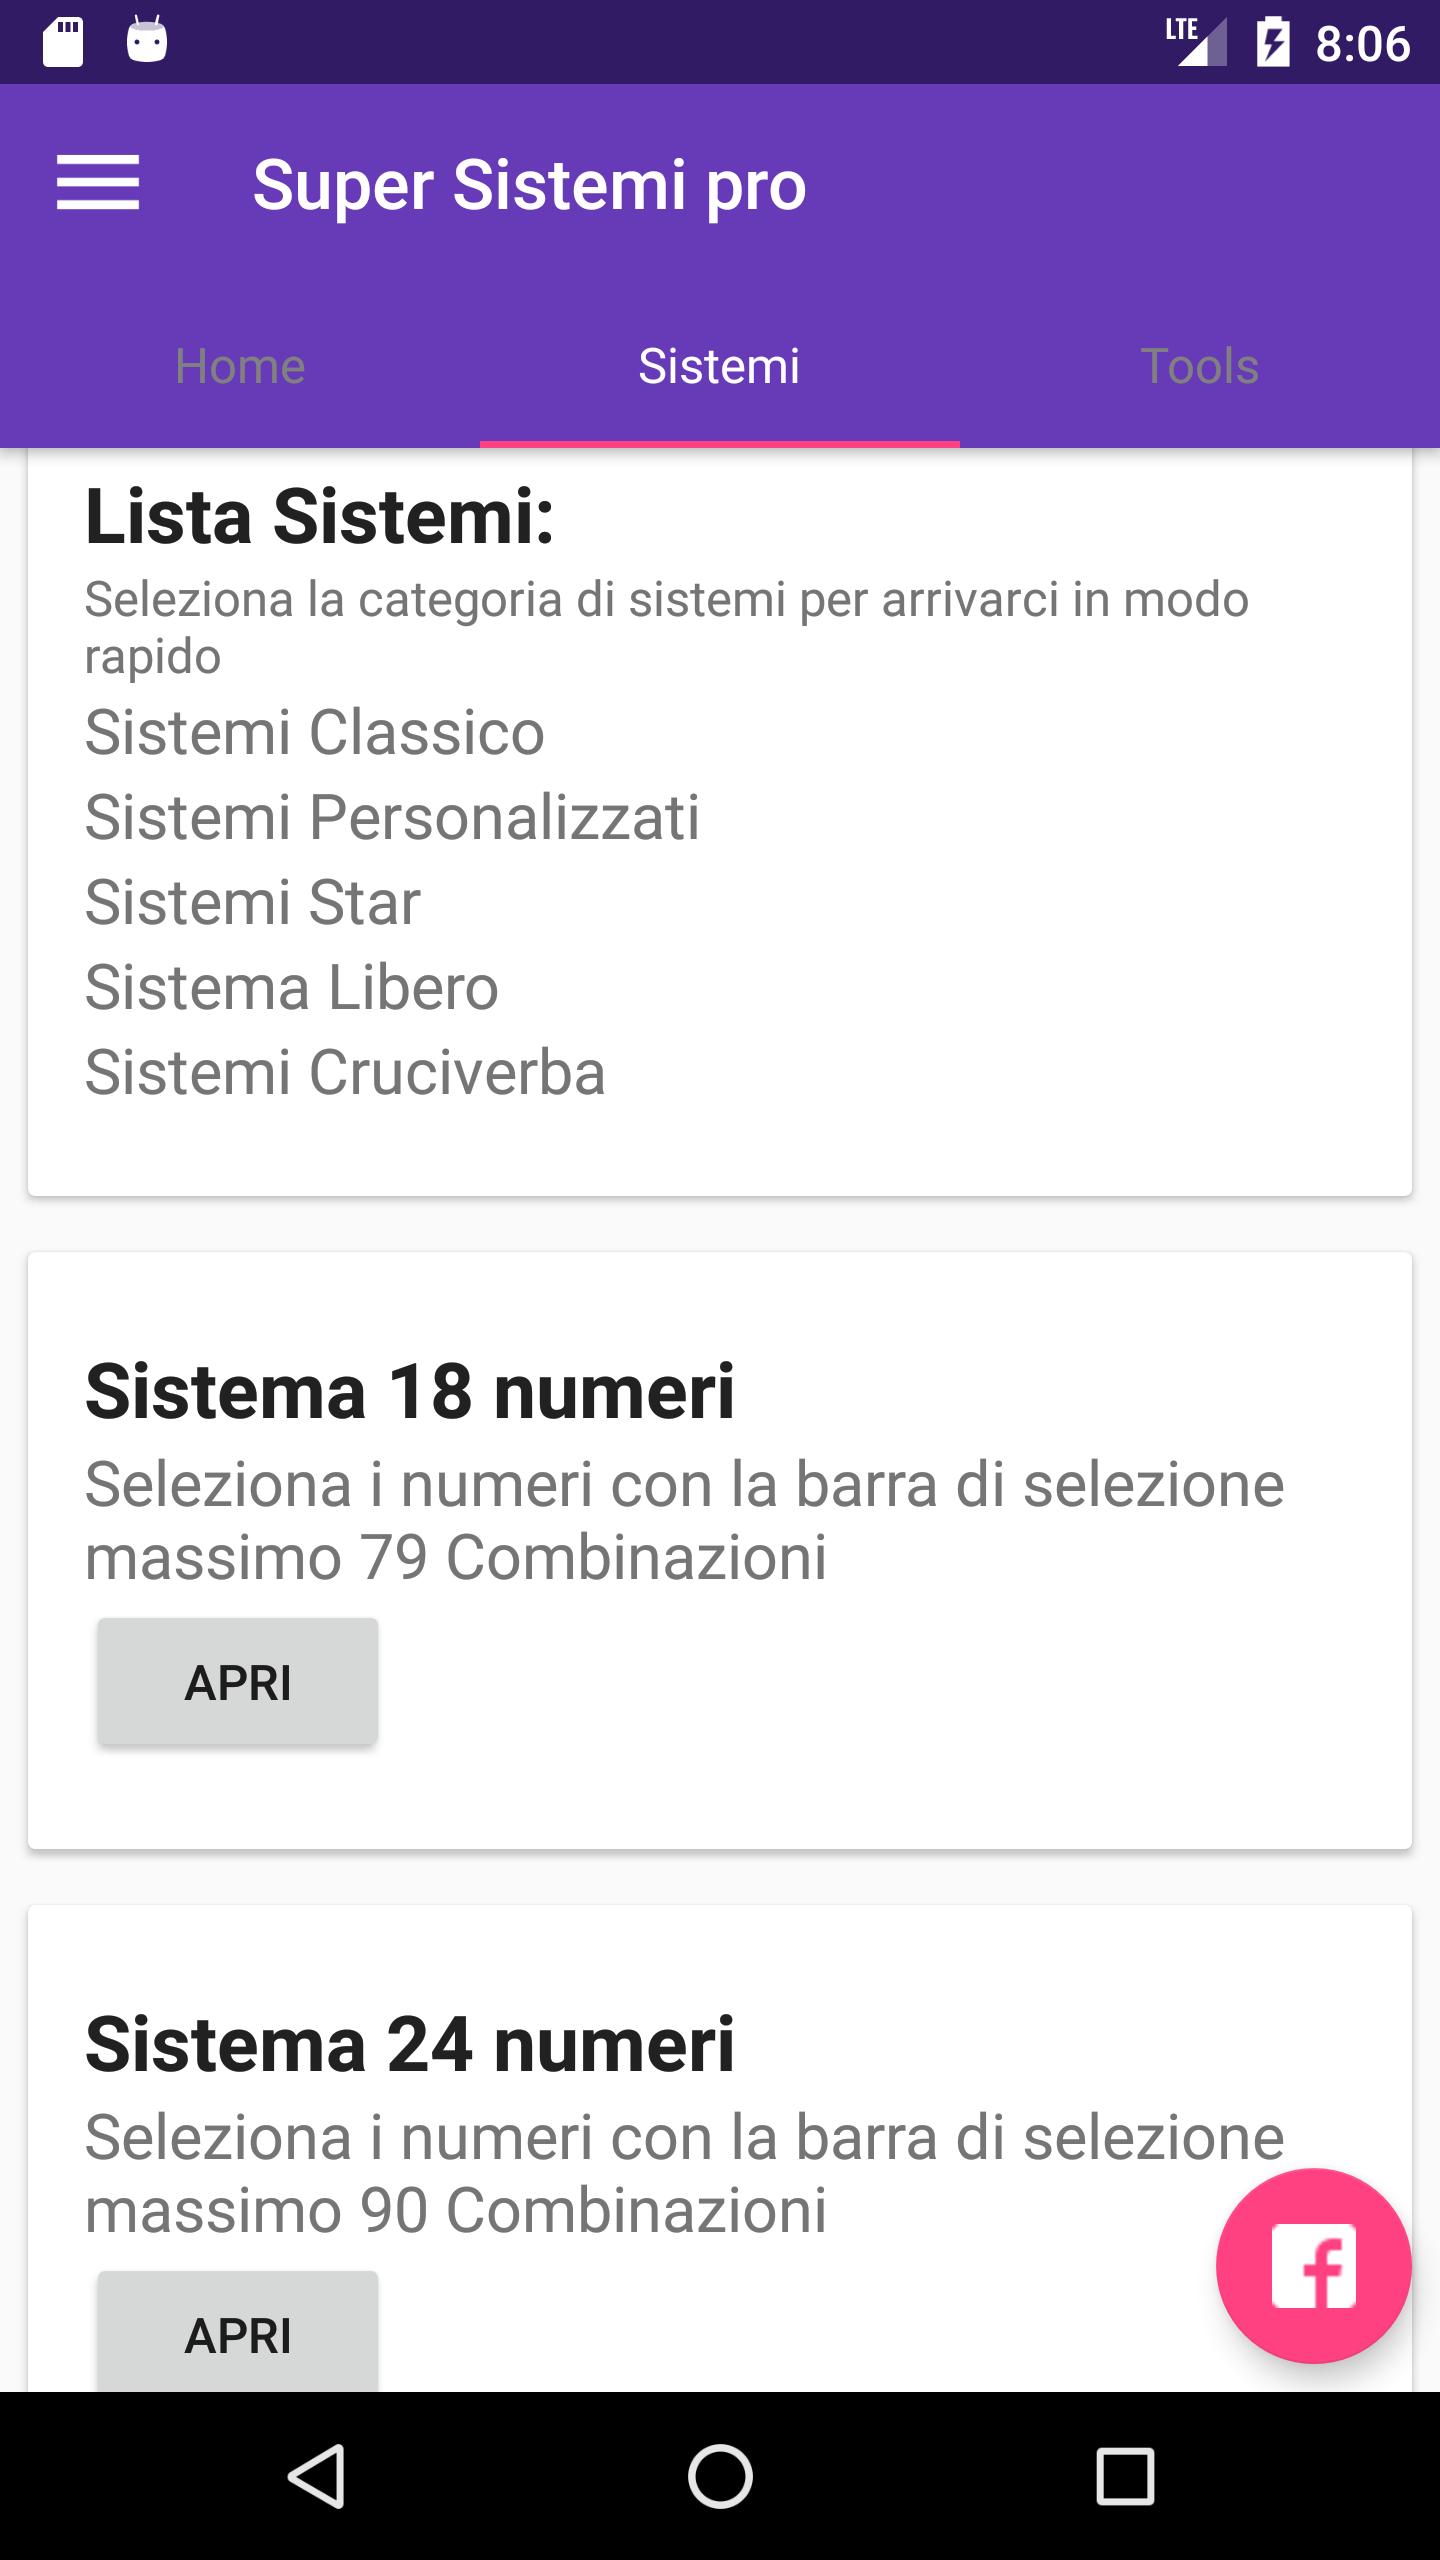Jump to Sistemi Personalizzati category

point(392,817)
